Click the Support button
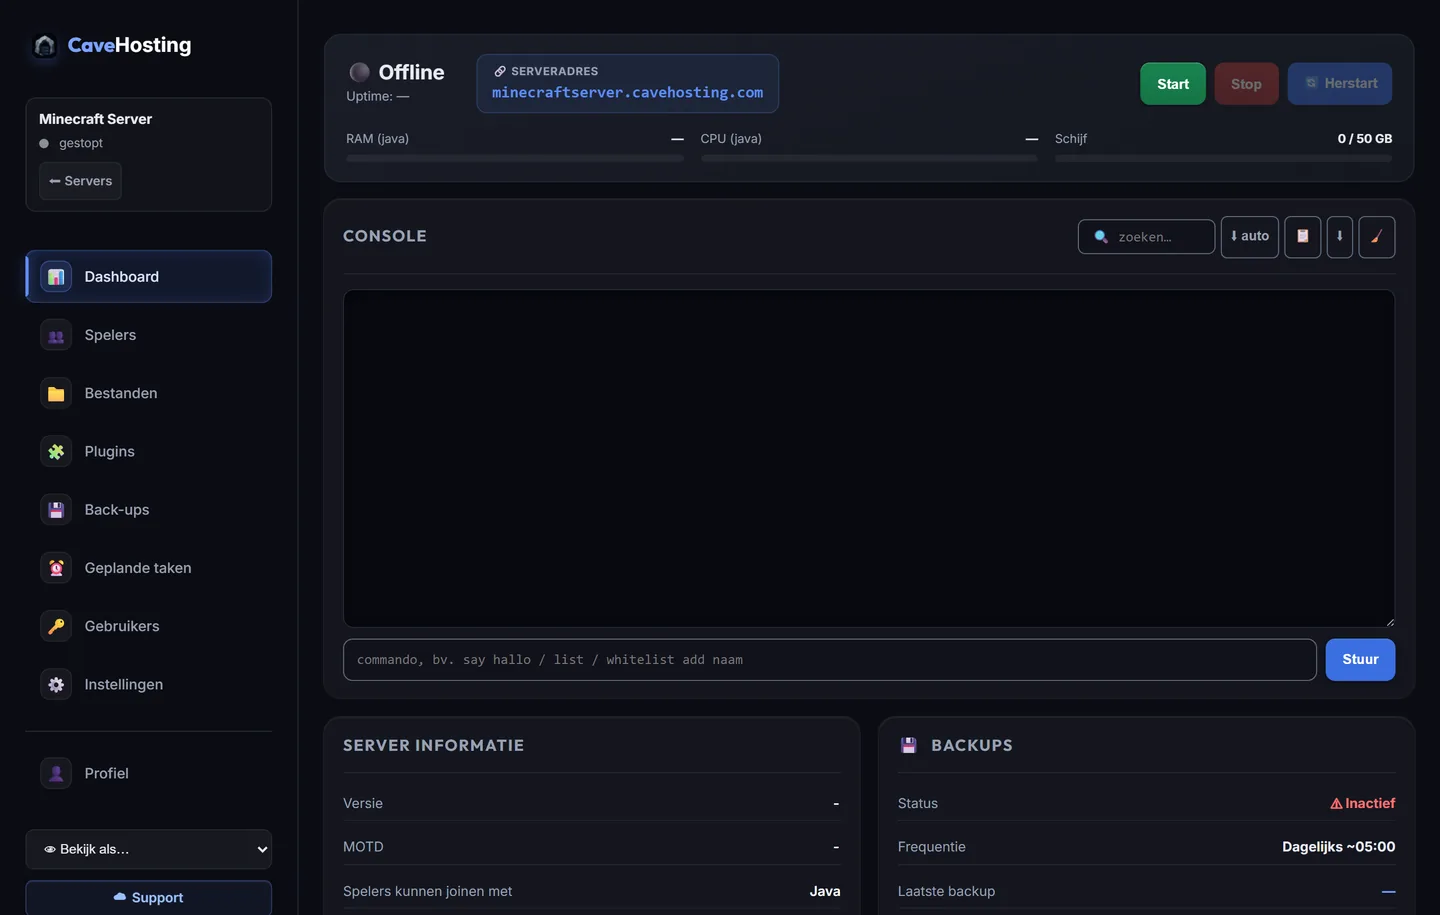Screen dimensions: 1440x915 [x=148, y=897]
